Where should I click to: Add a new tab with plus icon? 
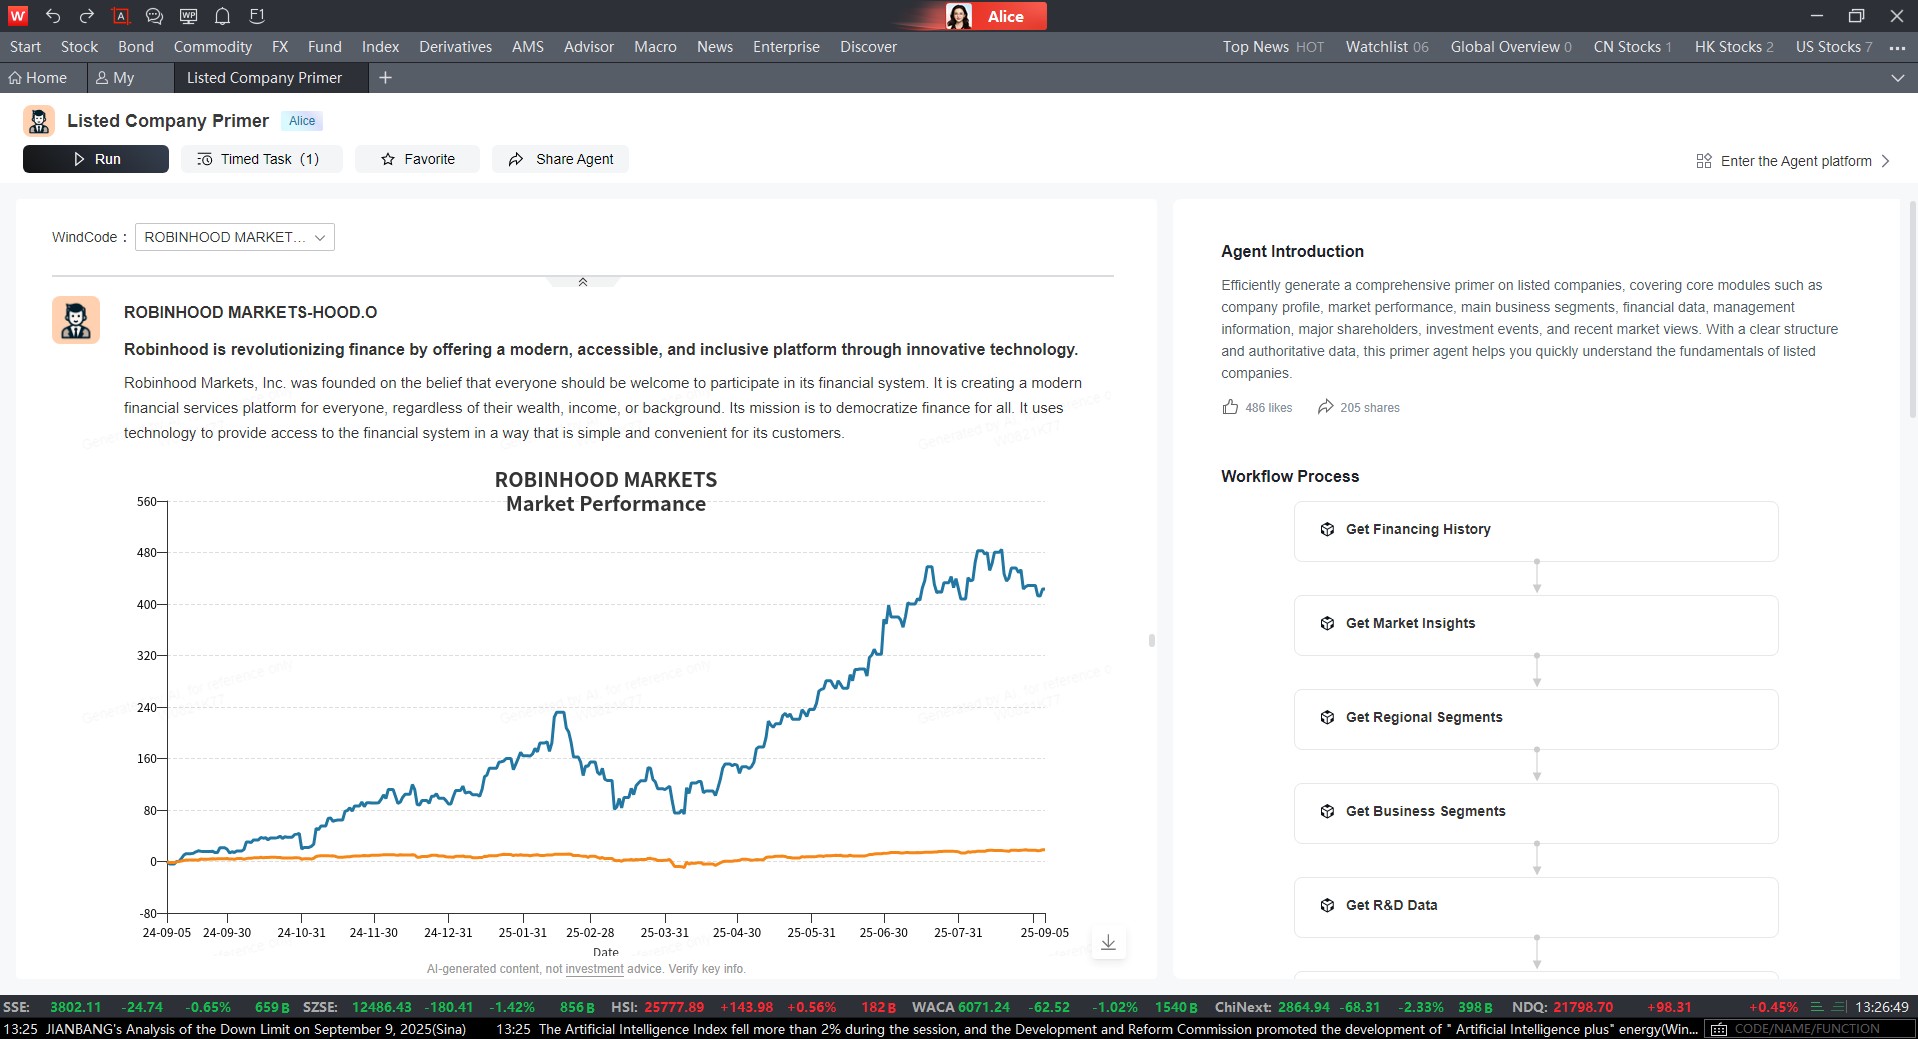(385, 78)
